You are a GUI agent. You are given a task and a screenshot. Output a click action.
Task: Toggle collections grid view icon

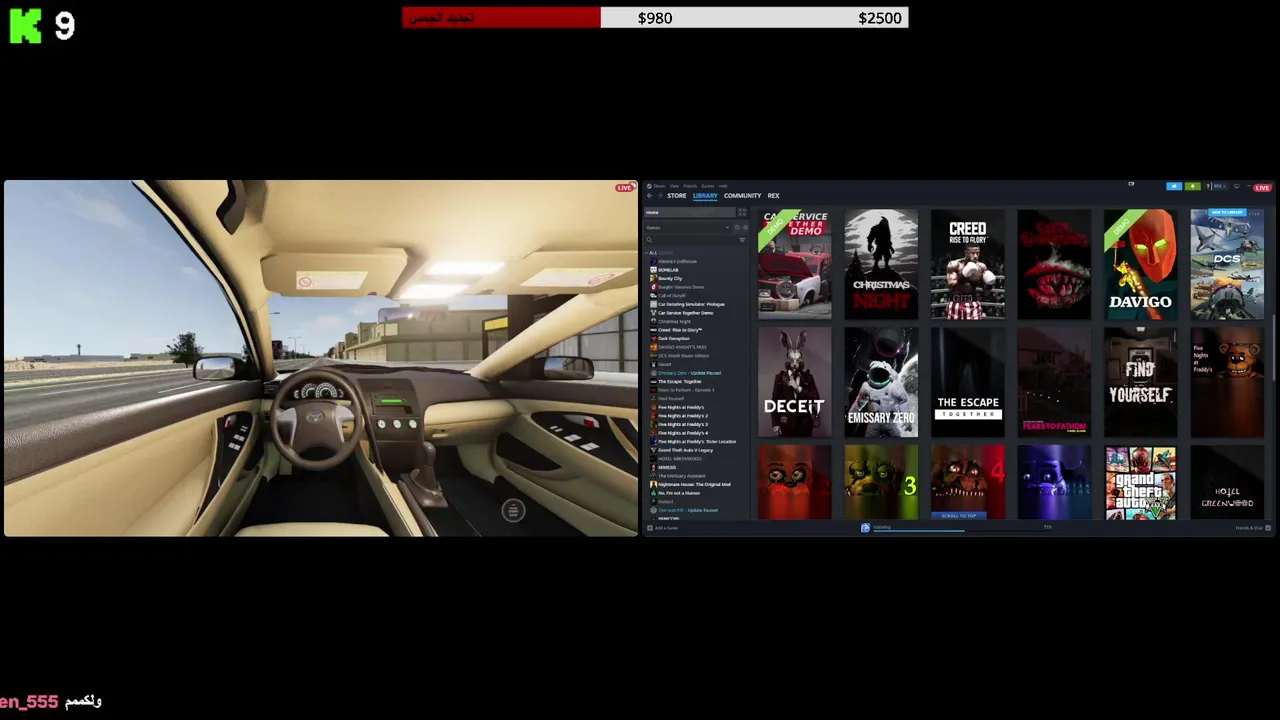click(x=742, y=212)
